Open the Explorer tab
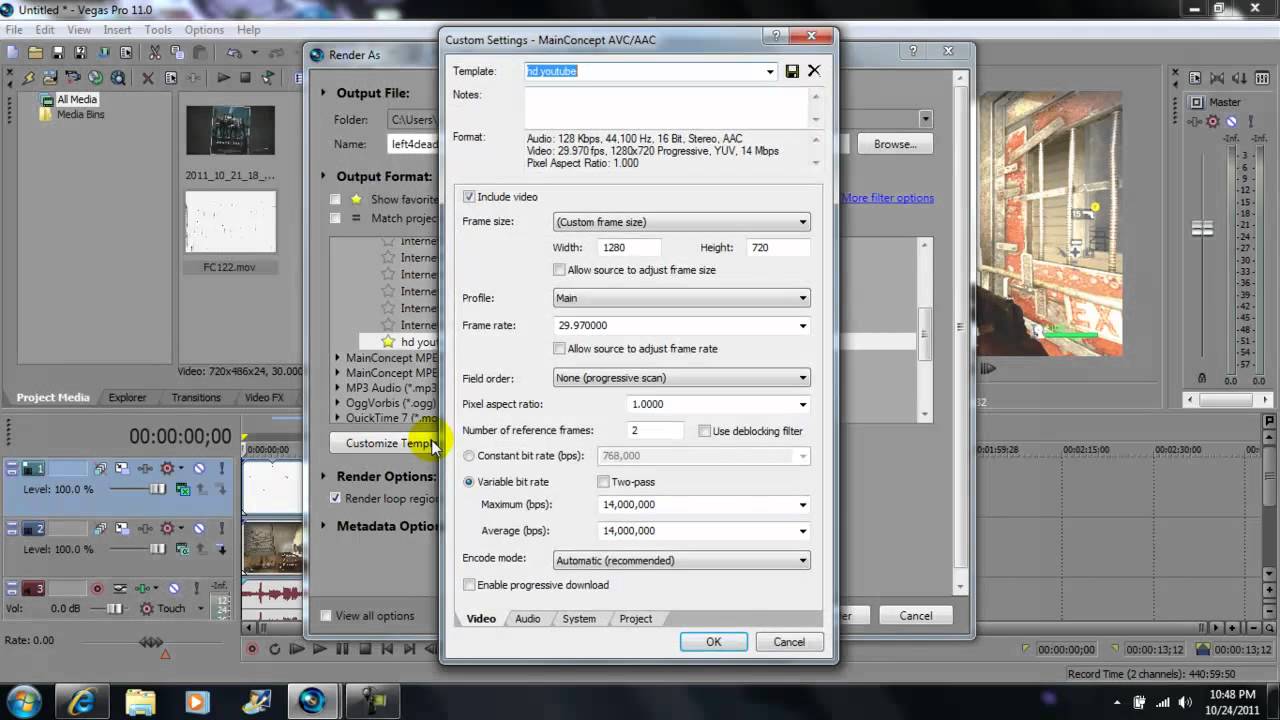 point(127,397)
